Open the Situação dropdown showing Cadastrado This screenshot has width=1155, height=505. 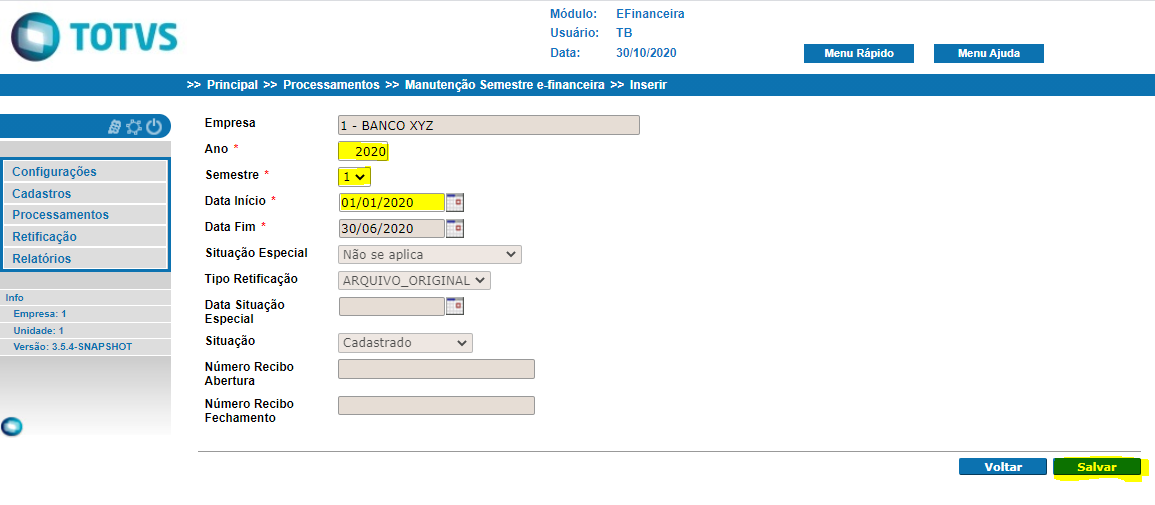coord(405,343)
